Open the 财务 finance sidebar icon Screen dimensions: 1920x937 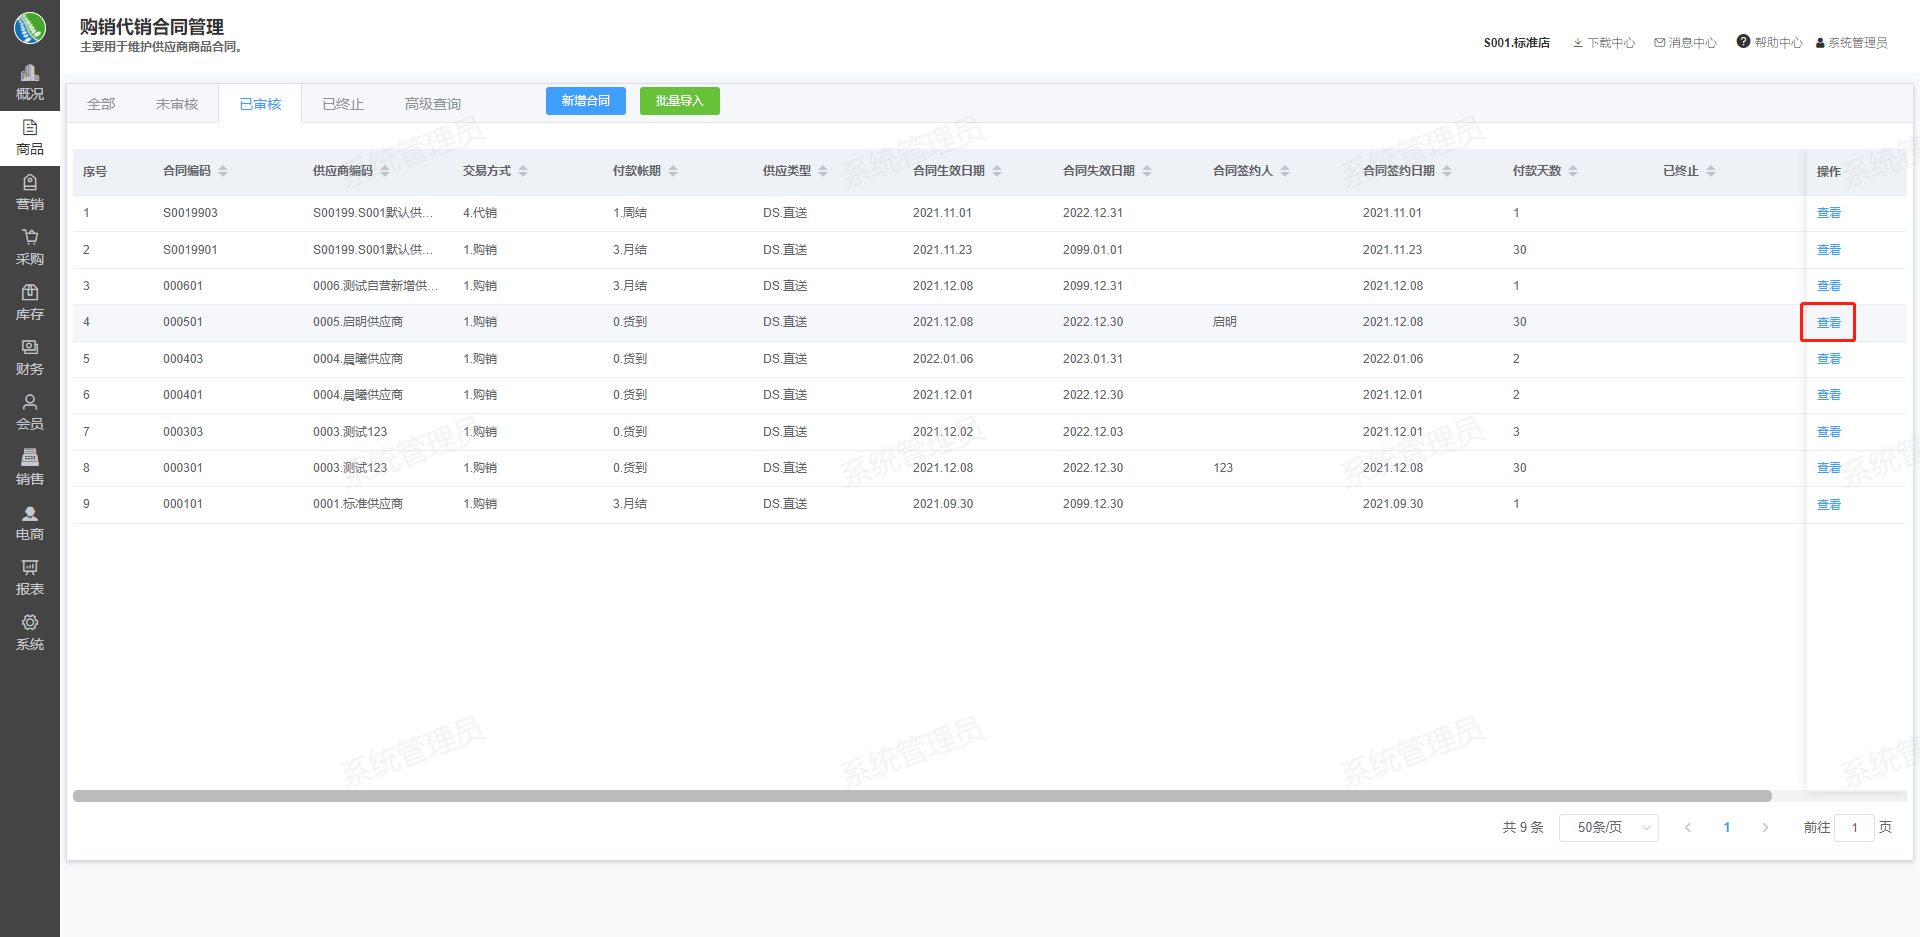click(x=30, y=349)
